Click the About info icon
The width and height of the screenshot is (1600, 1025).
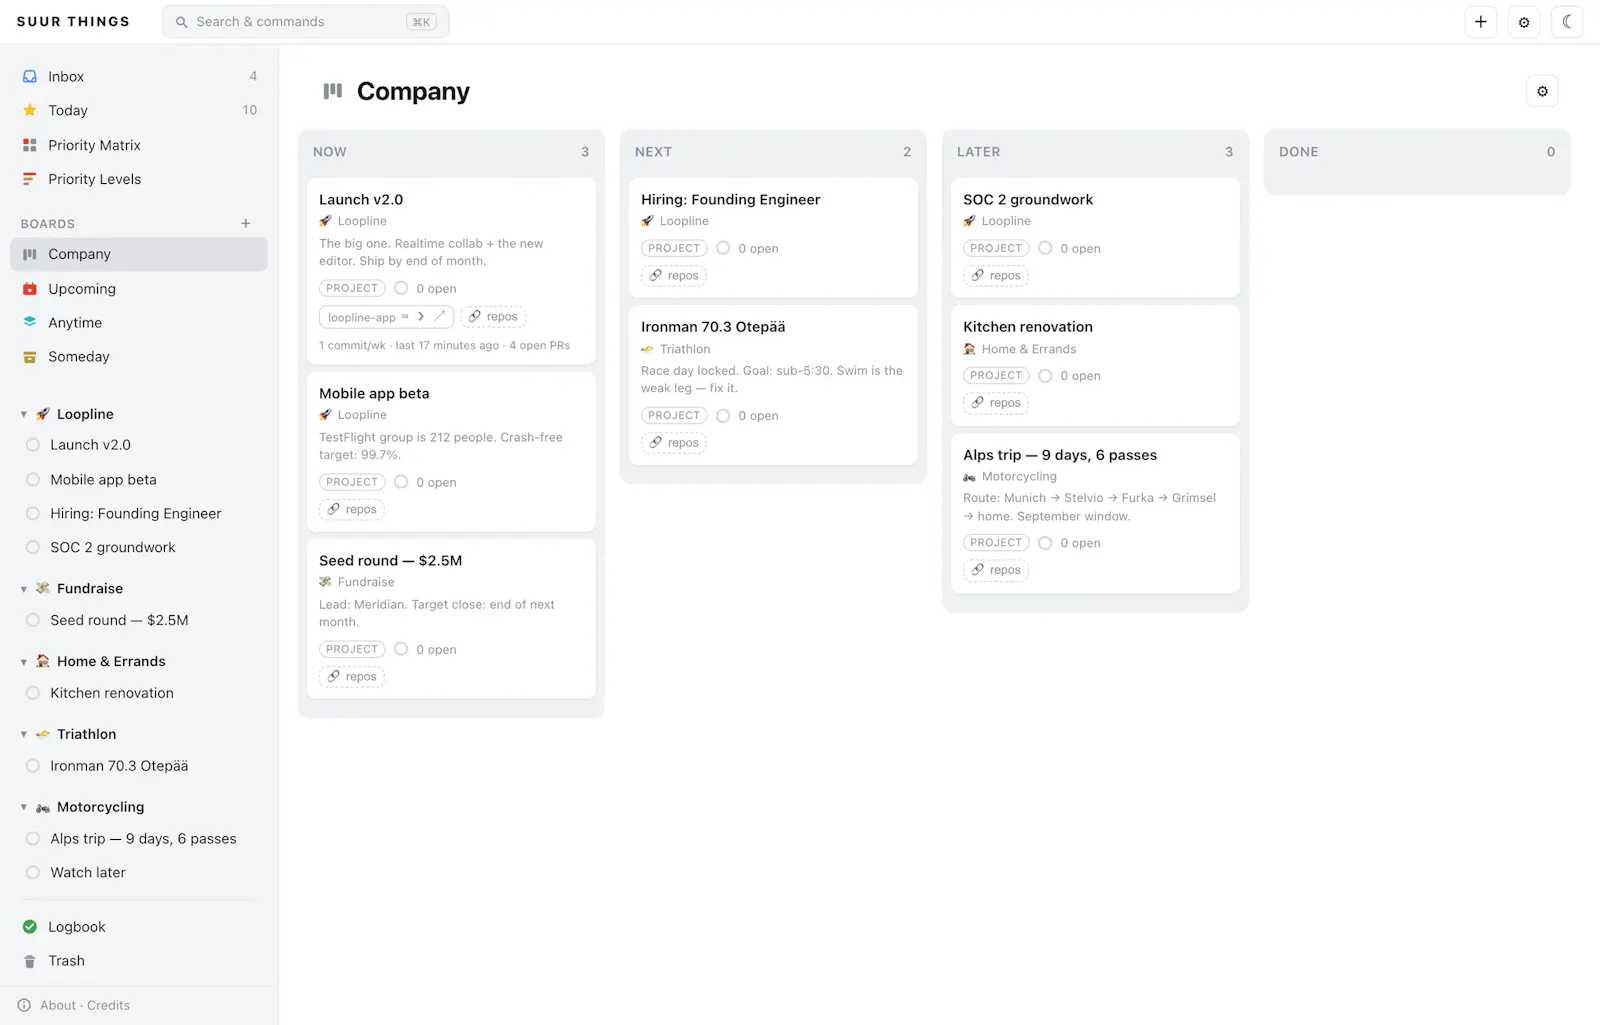[24, 1005]
